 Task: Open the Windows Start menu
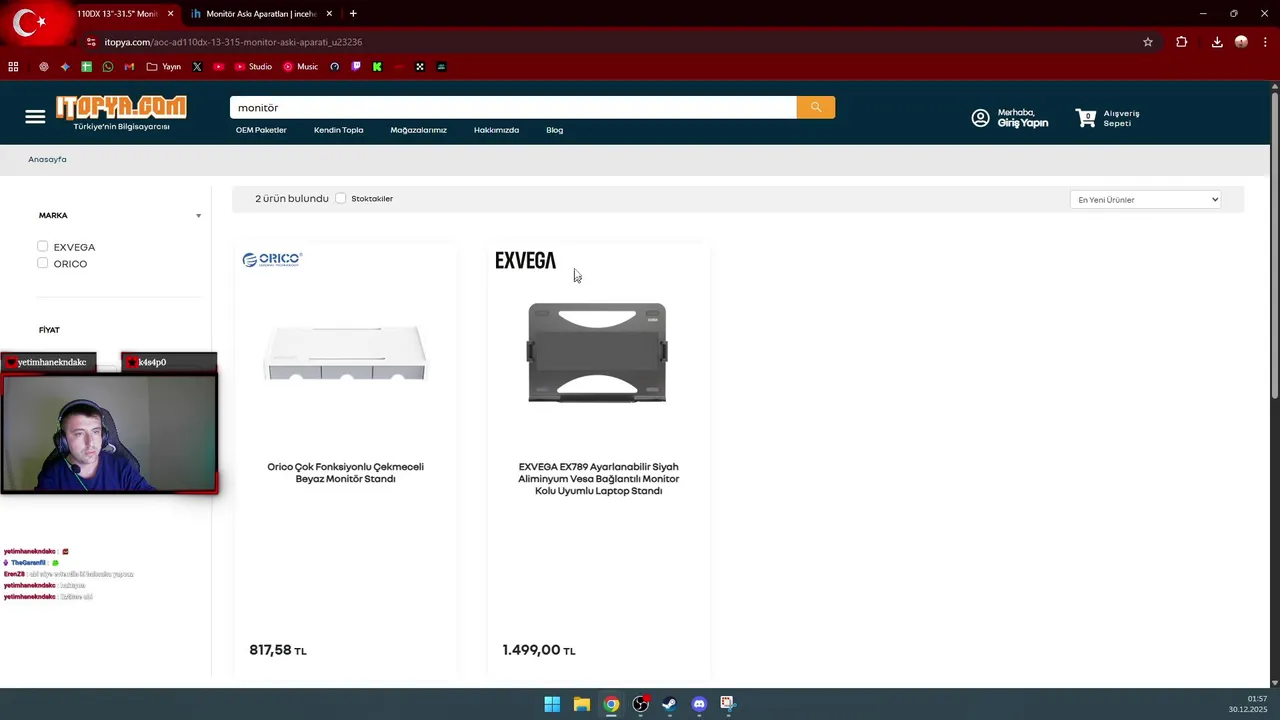[x=552, y=704]
